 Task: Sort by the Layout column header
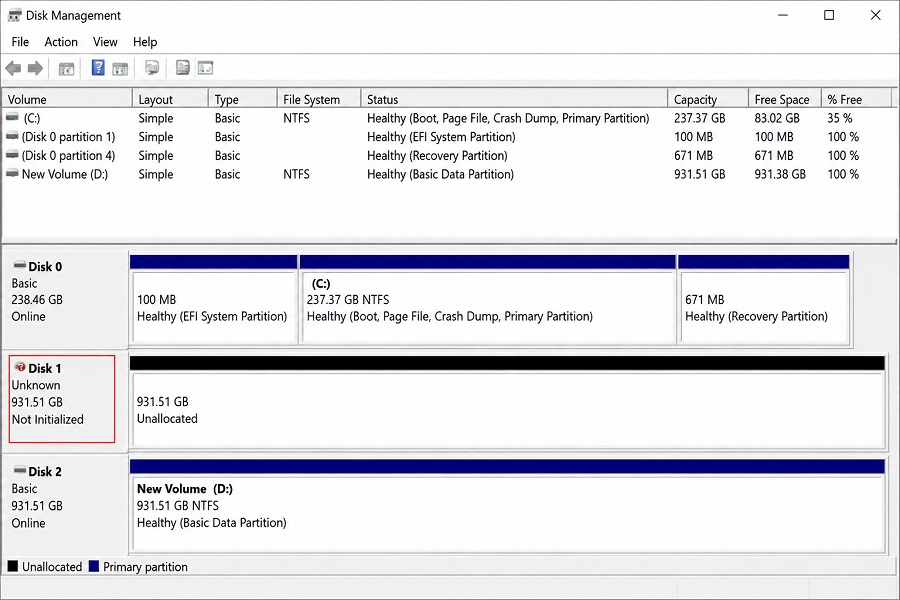point(170,99)
